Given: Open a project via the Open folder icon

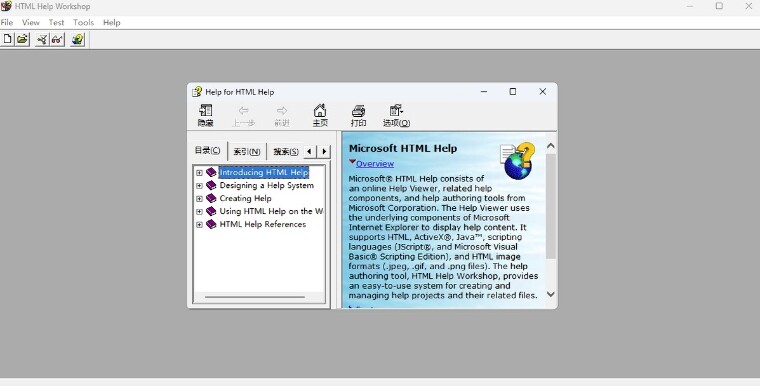Looking at the screenshot, I should point(22,39).
